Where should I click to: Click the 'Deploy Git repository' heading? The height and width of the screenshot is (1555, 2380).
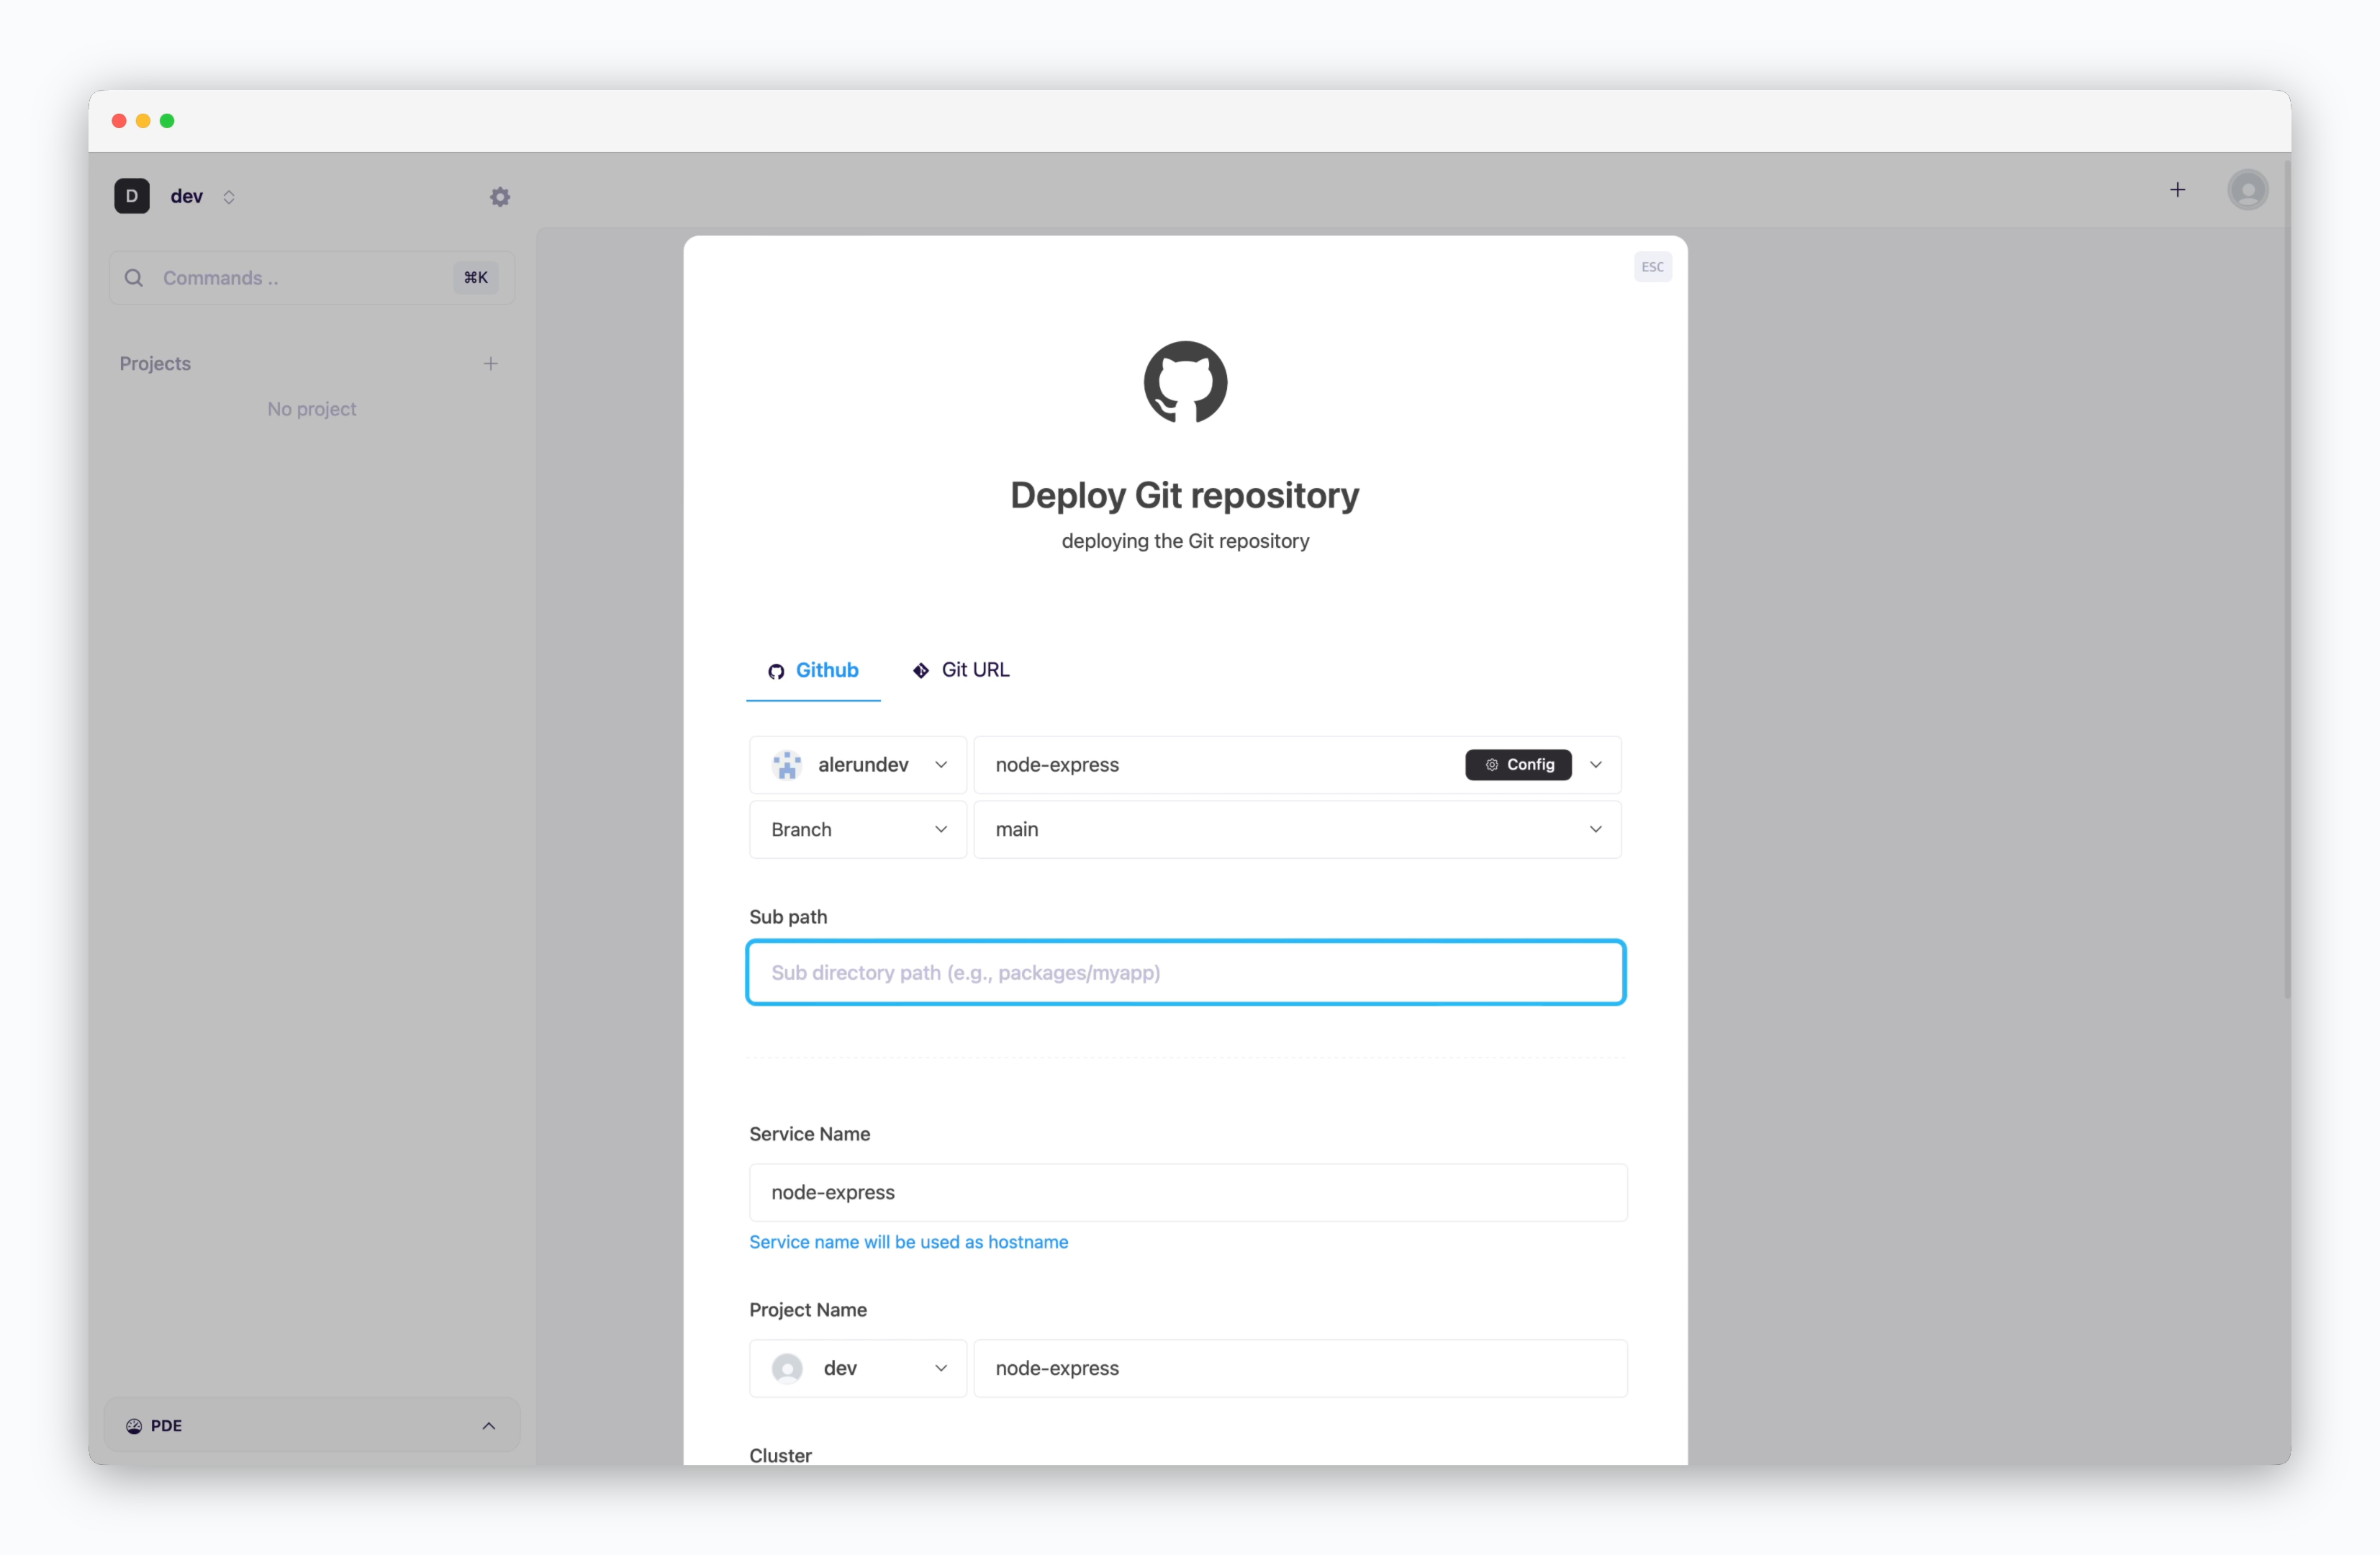click(1186, 496)
